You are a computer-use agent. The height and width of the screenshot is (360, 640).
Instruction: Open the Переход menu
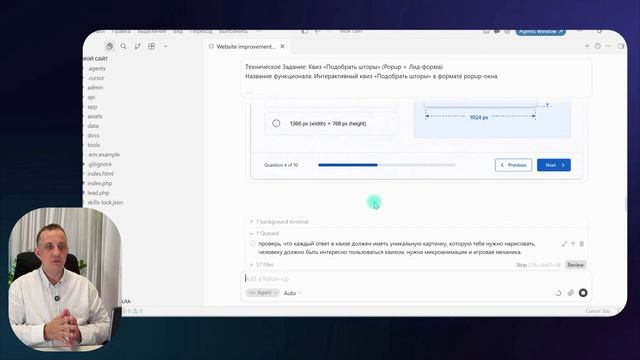click(201, 31)
